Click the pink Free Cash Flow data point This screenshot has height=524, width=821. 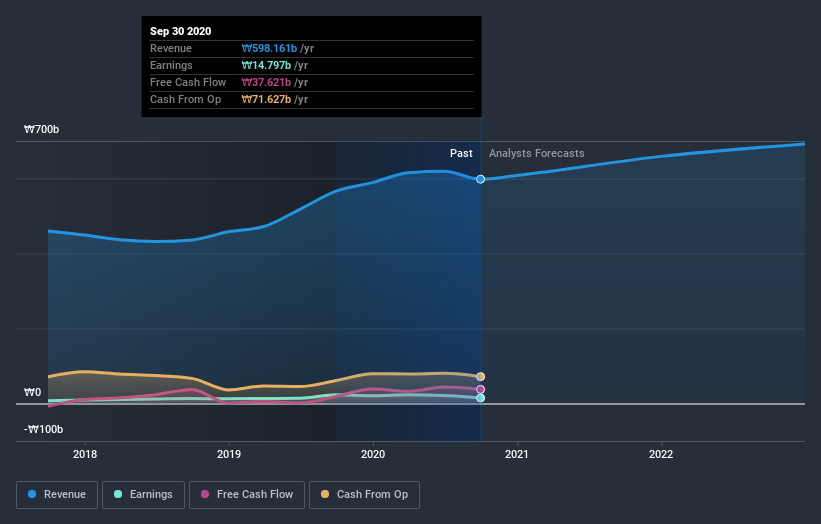click(480, 389)
